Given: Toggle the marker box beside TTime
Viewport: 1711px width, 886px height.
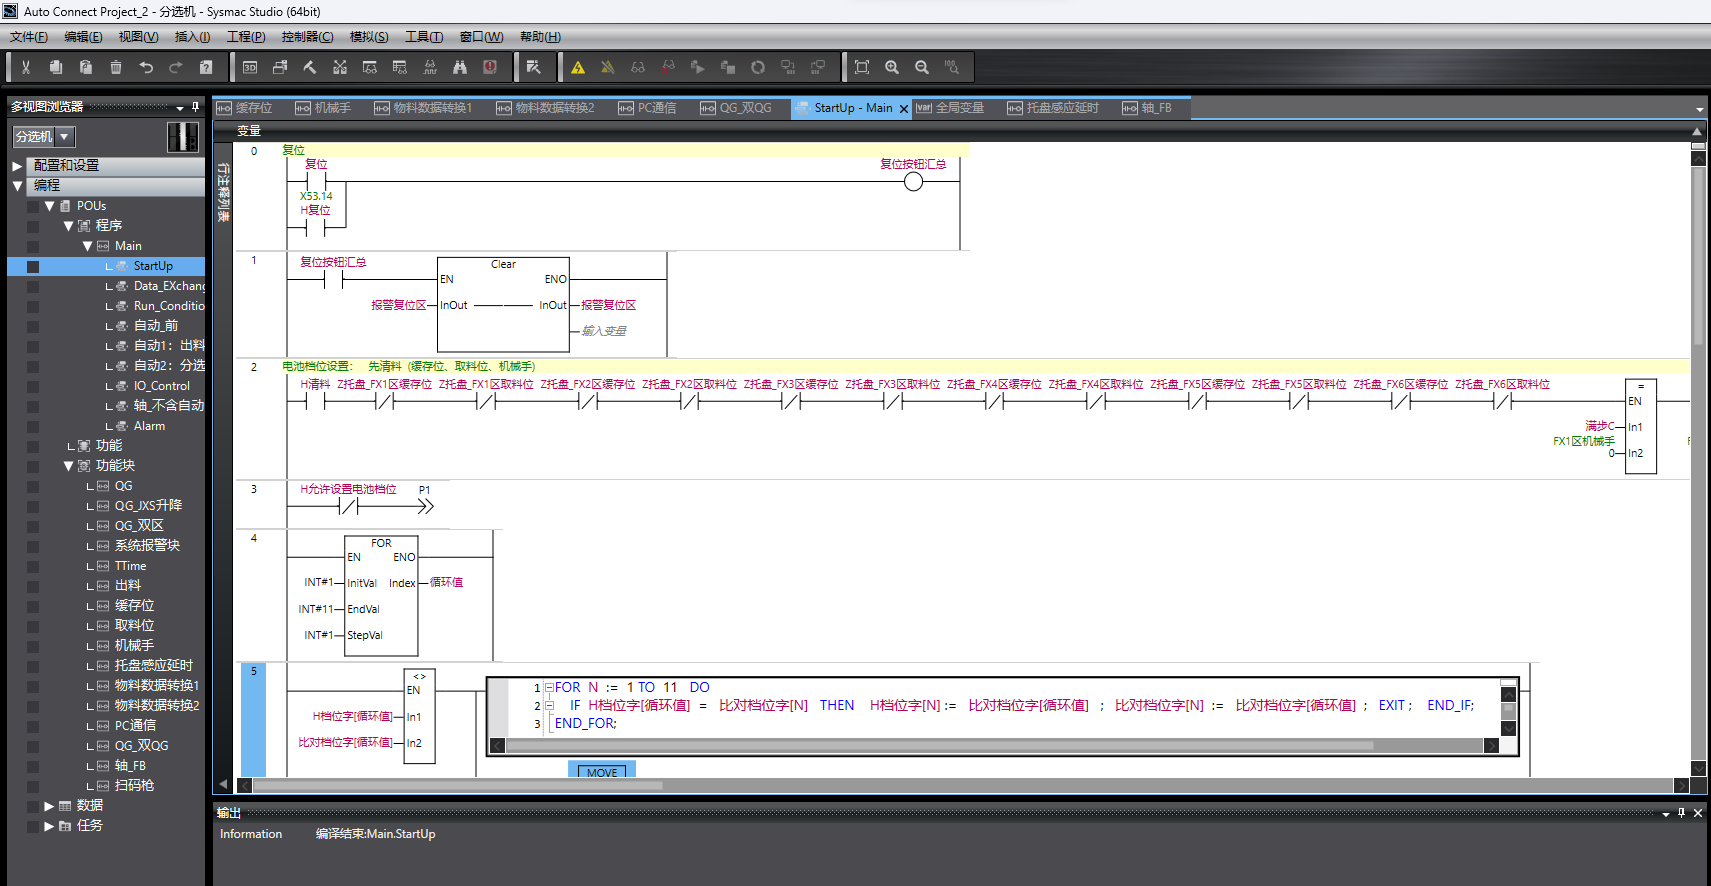Looking at the screenshot, I should click(x=33, y=566).
